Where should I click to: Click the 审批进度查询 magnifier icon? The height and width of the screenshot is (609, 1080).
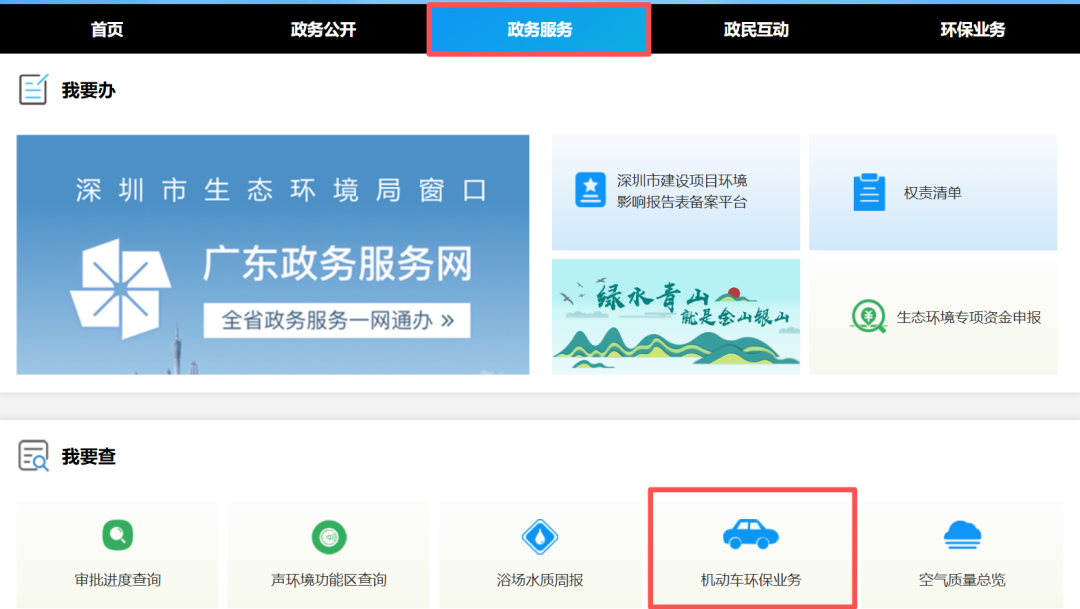click(x=118, y=535)
